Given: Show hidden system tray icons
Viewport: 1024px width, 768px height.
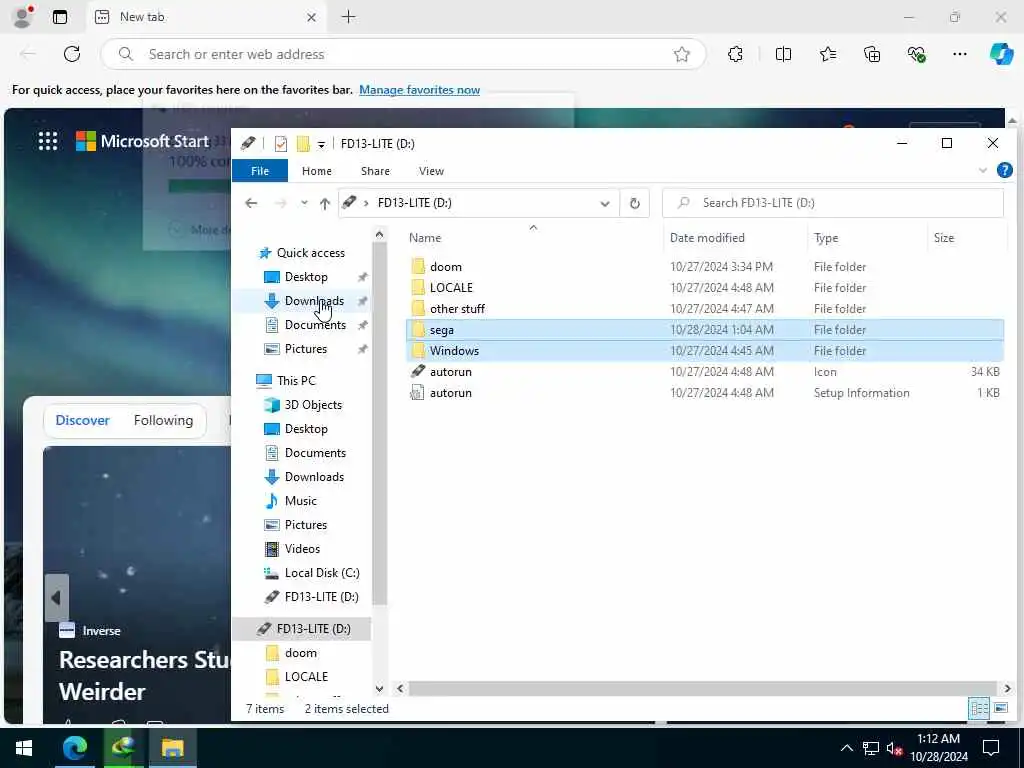Looking at the screenshot, I should pyautogui.click(x=846, y=748).
